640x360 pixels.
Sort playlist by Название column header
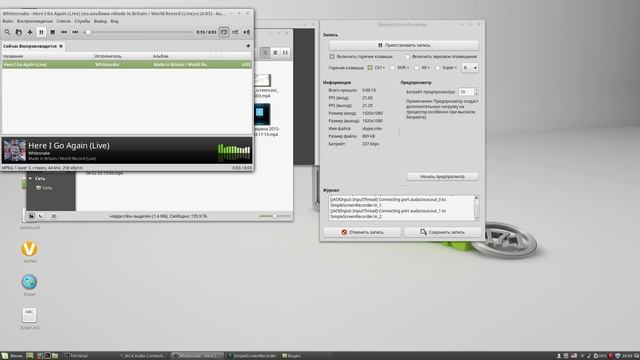pos(48,56)
